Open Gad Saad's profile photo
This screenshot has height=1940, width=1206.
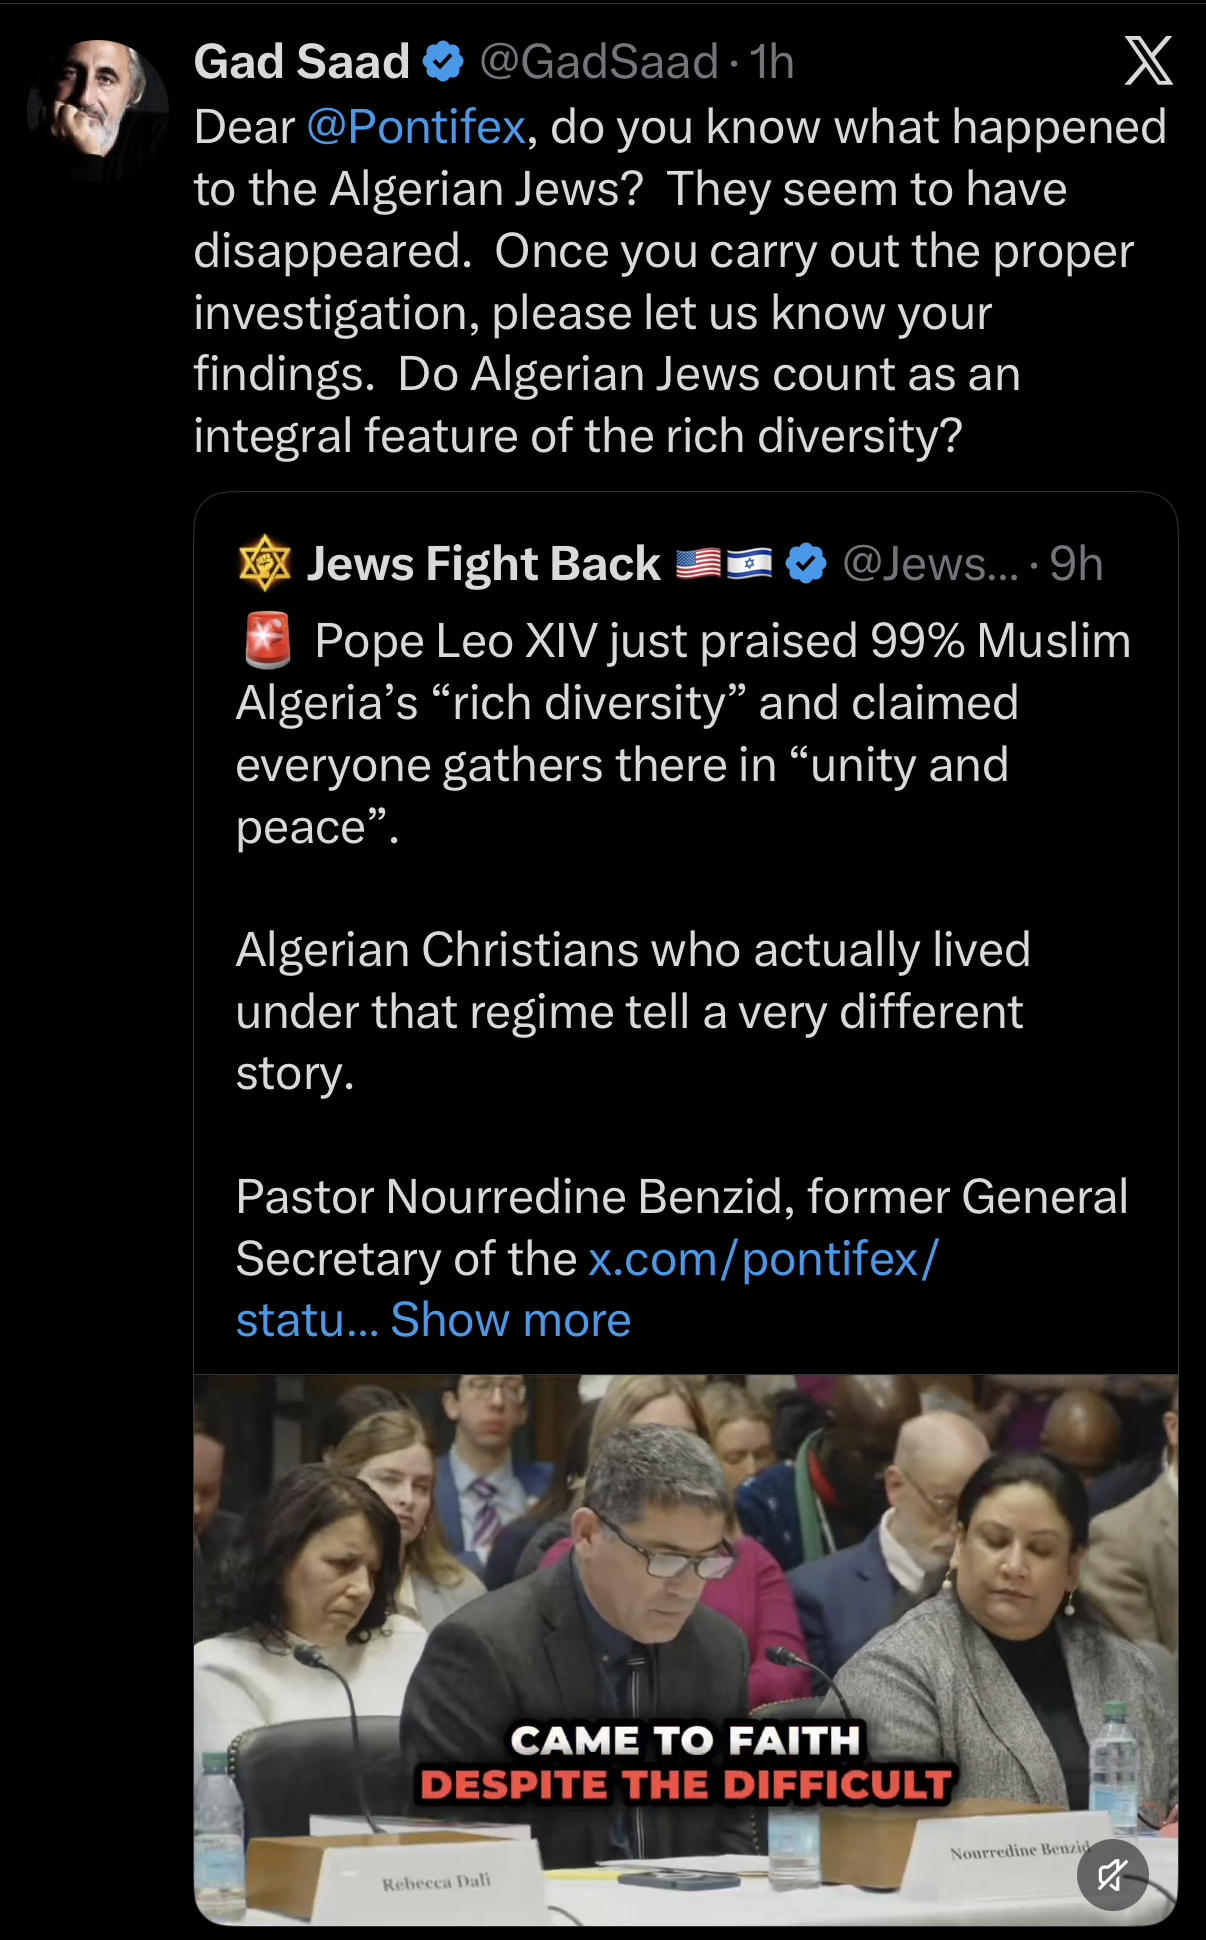click(x=98, y=109)
